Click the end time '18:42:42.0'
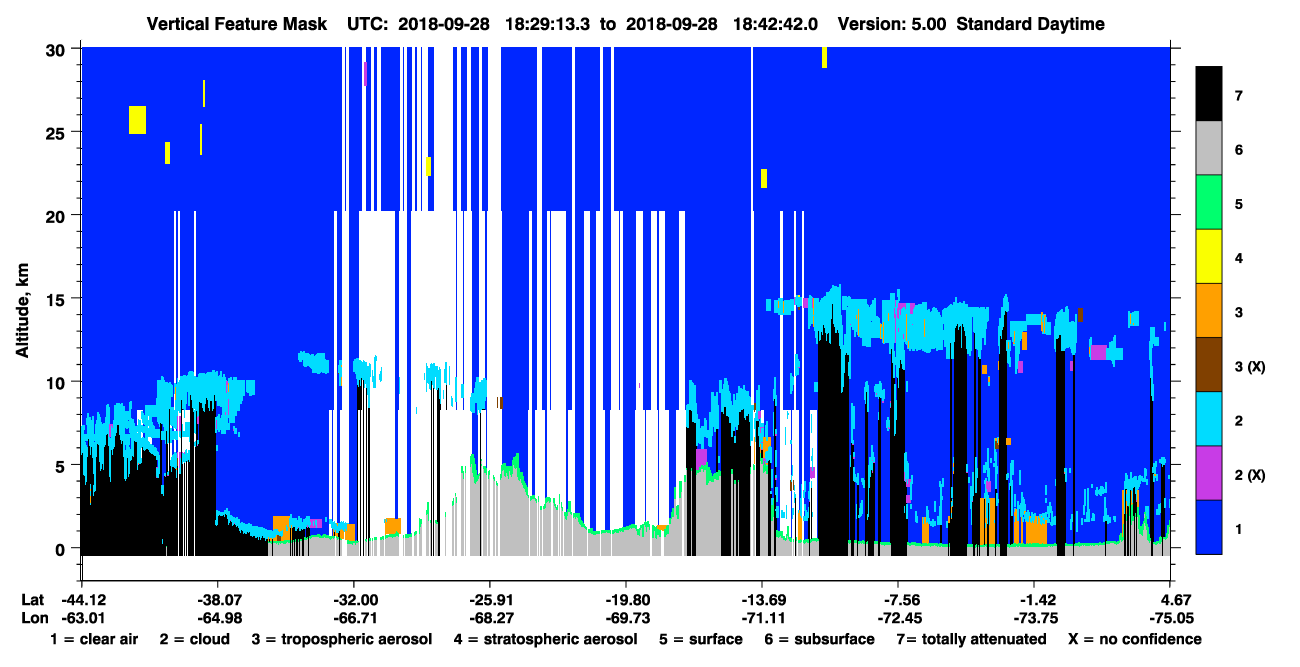This screenshot has width=1300, height=667. click(x=777, y=23)
